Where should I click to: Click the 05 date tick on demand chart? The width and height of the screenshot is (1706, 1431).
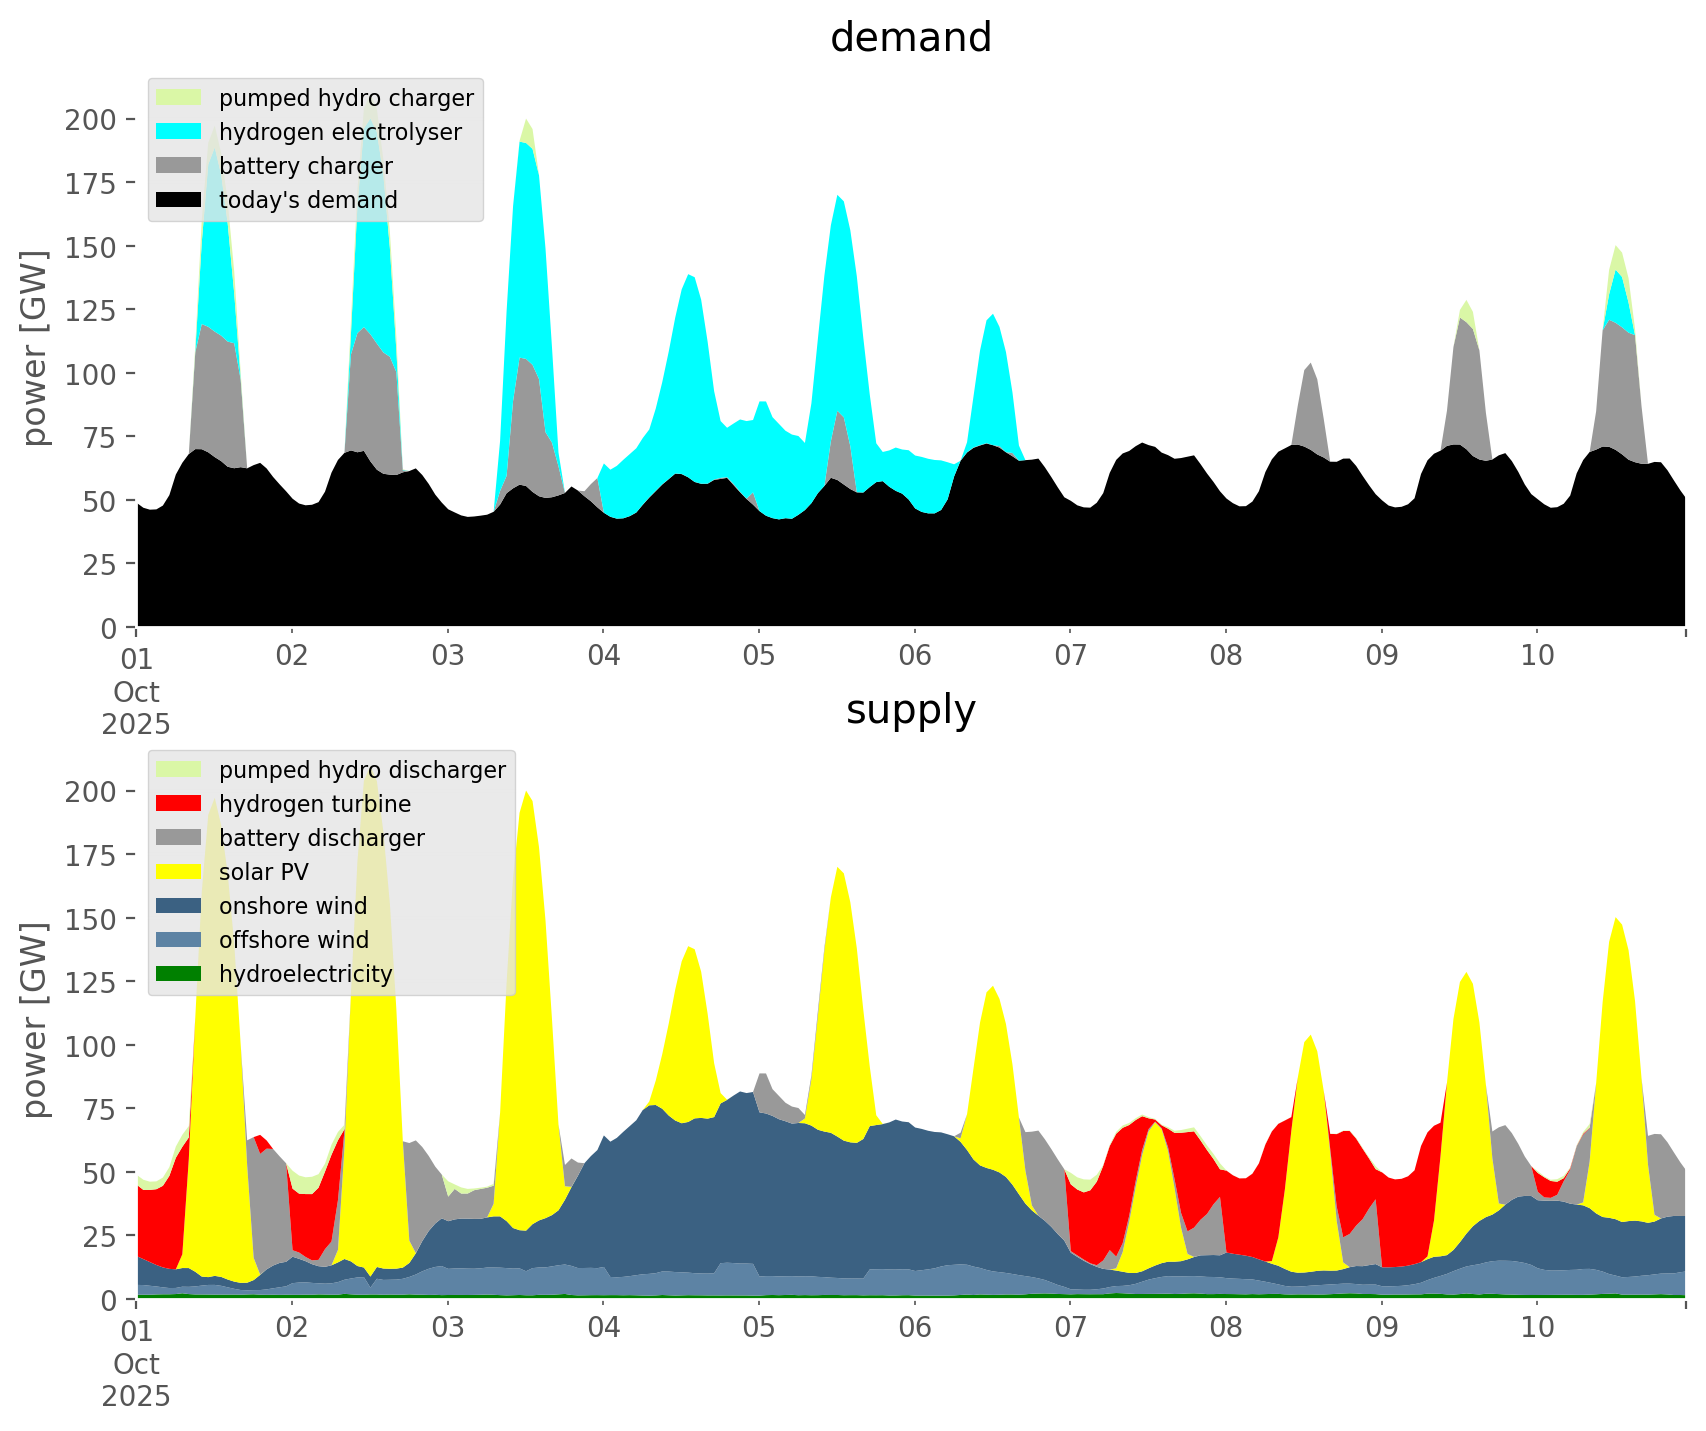759,657
